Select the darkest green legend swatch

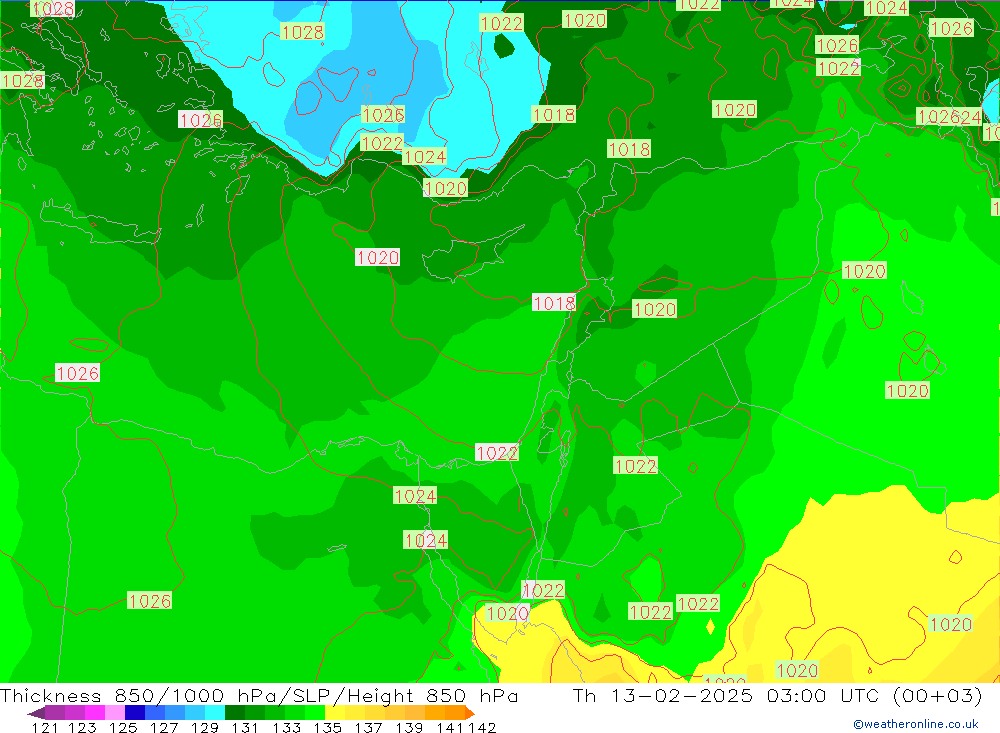(x=235, y=713)
